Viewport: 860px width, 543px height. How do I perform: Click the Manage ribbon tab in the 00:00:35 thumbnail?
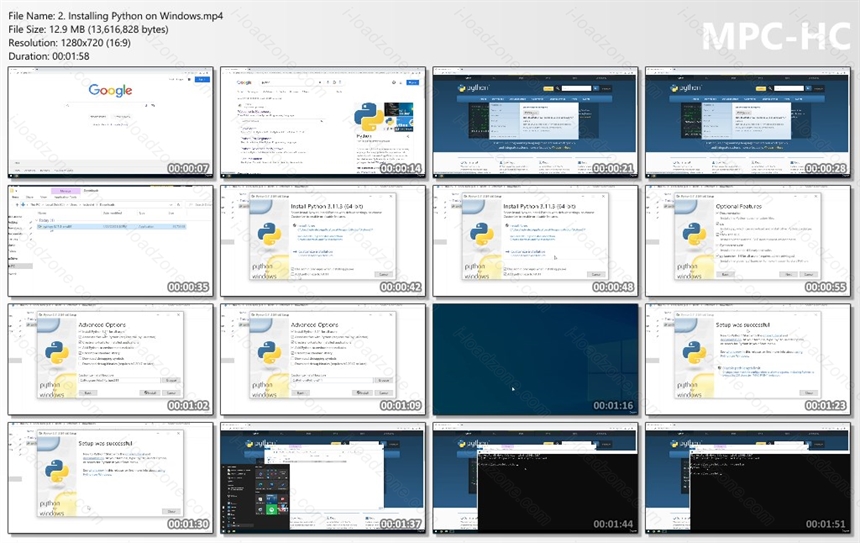[x=65, y=191]
